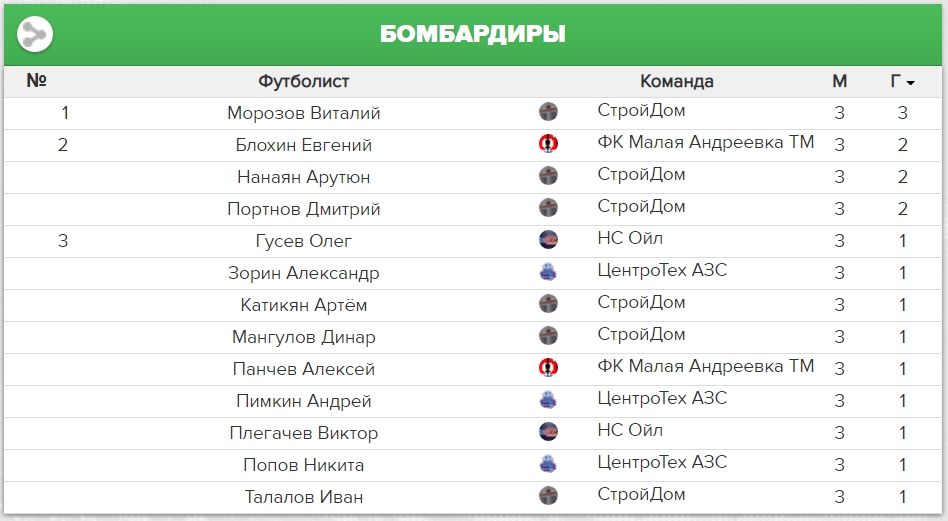Click the СтройДом logo beside Морозов Виталий

pos(548,112)
